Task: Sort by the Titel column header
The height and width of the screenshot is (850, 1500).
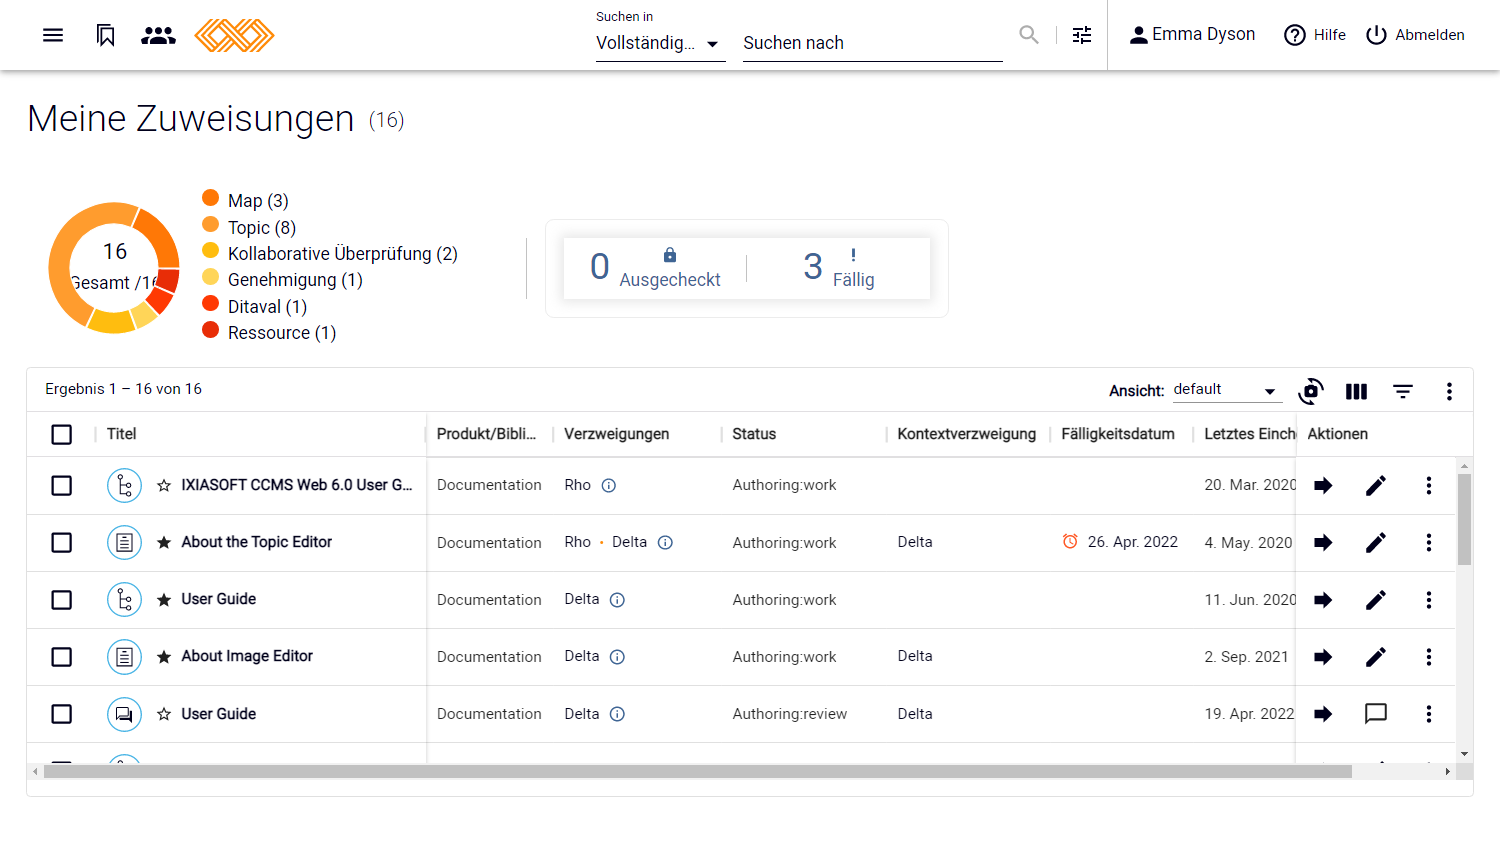Action: 121,434
